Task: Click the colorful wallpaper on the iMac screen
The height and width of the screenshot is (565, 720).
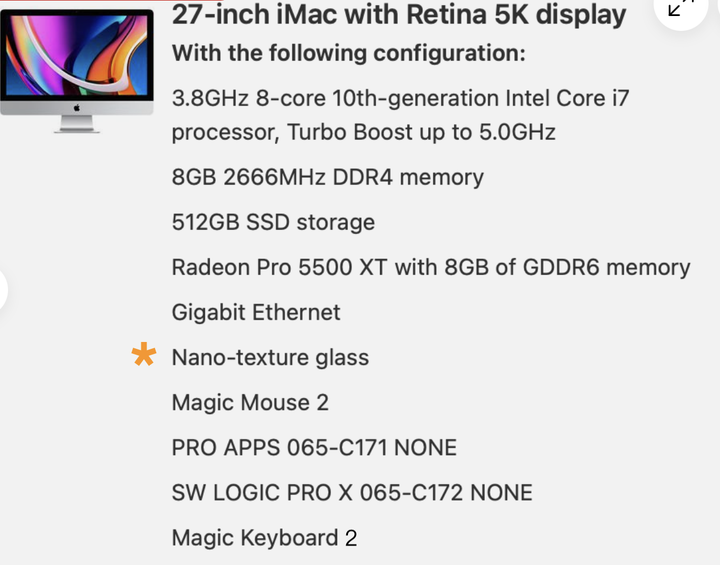Action: point(77,55)
